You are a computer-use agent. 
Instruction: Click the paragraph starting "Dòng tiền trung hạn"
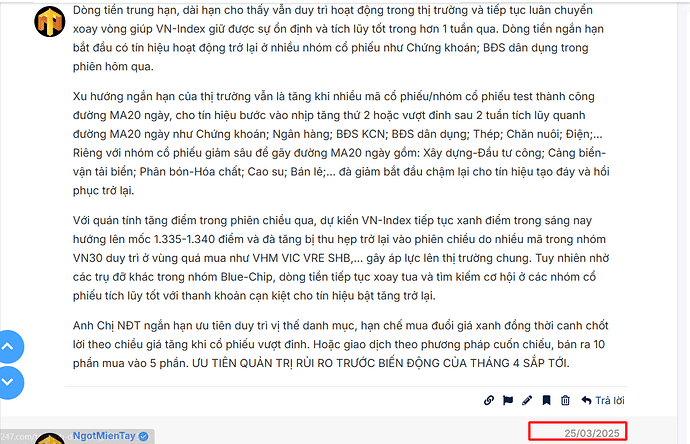tap(339, 38)
